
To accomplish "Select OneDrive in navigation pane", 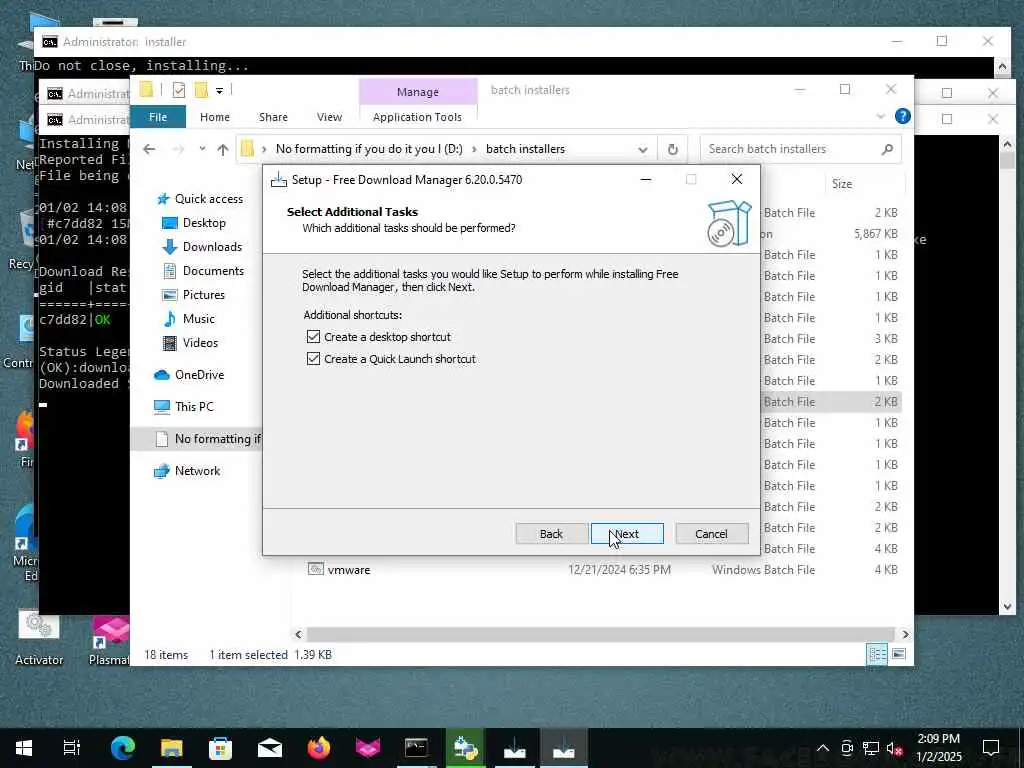I will pos(199,375).
